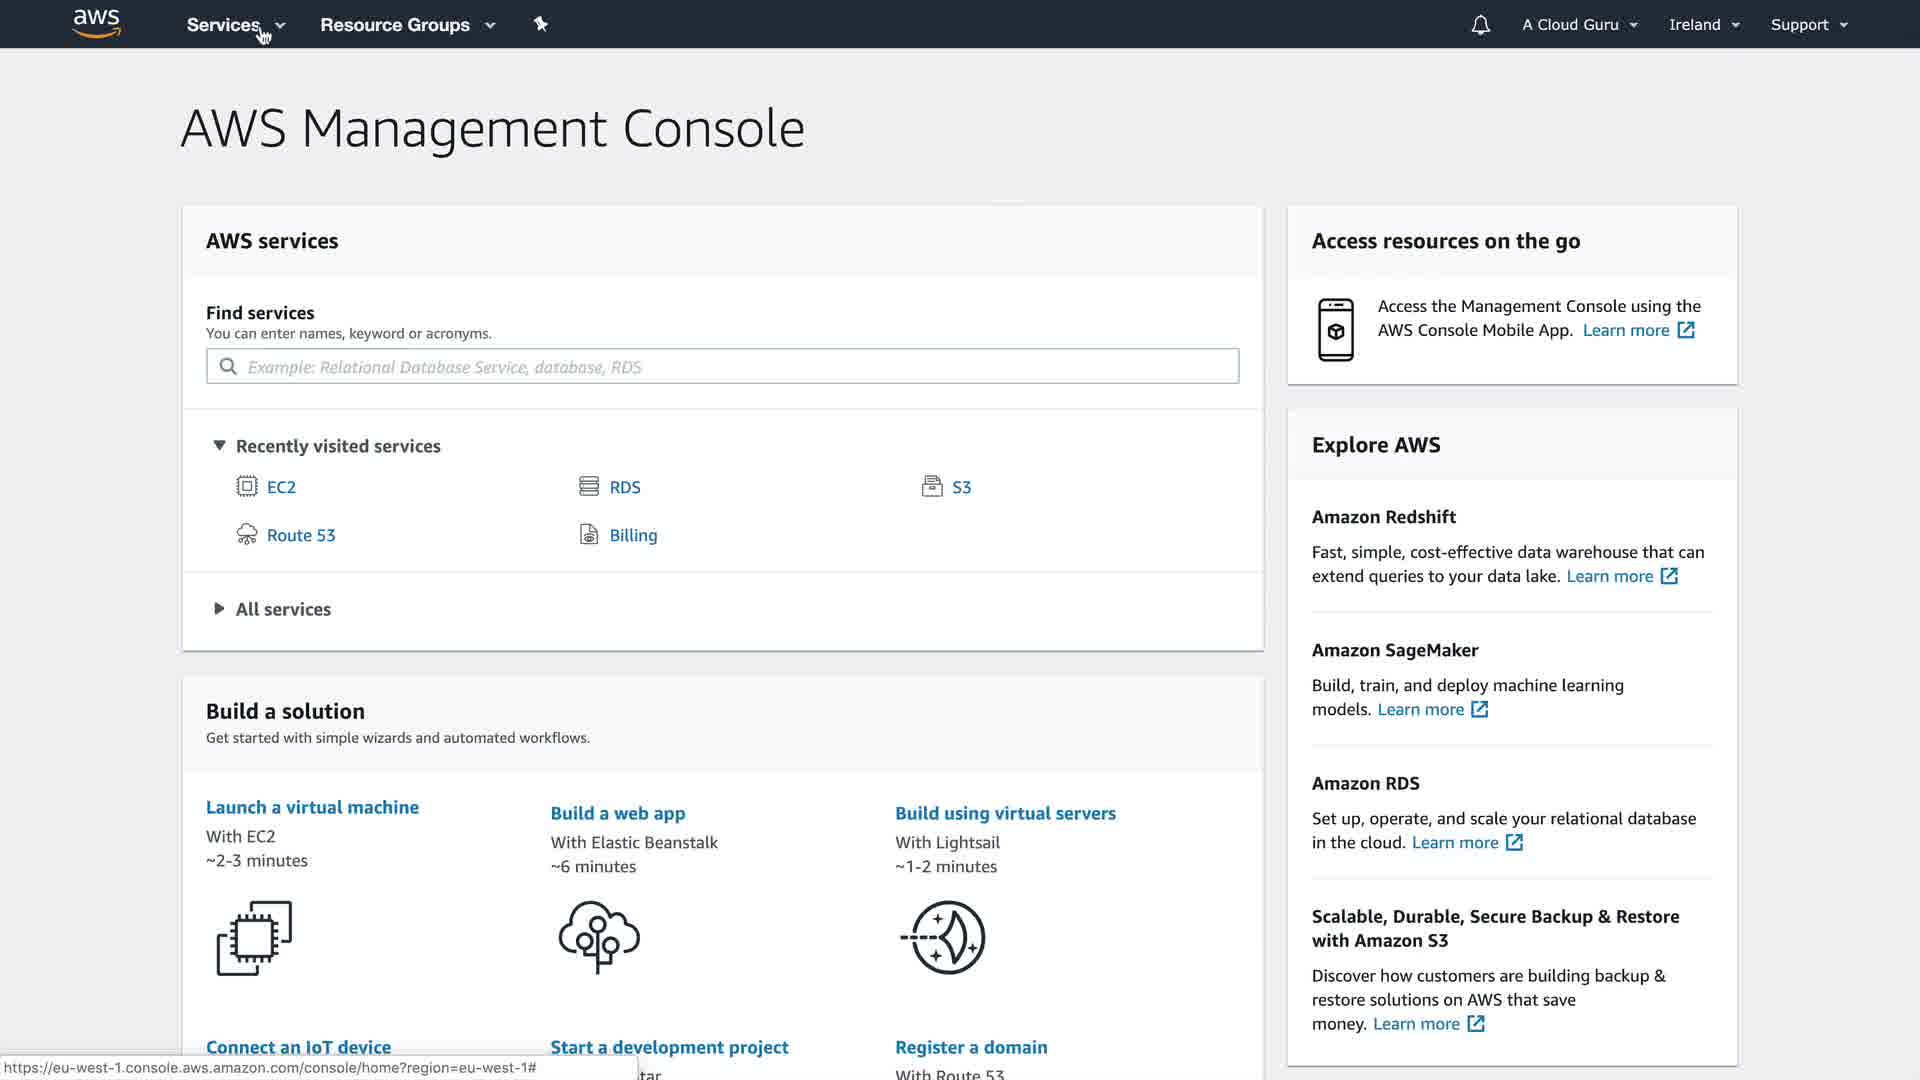
Task: Open the notifications bell icon
Action: pos(1480,25)
